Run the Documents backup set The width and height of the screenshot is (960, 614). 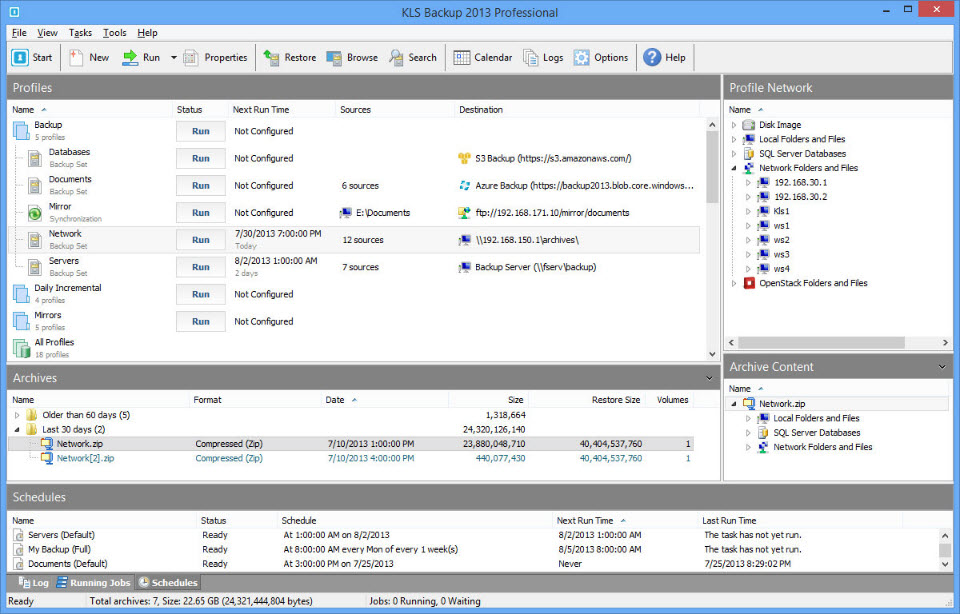pos(200,185)
